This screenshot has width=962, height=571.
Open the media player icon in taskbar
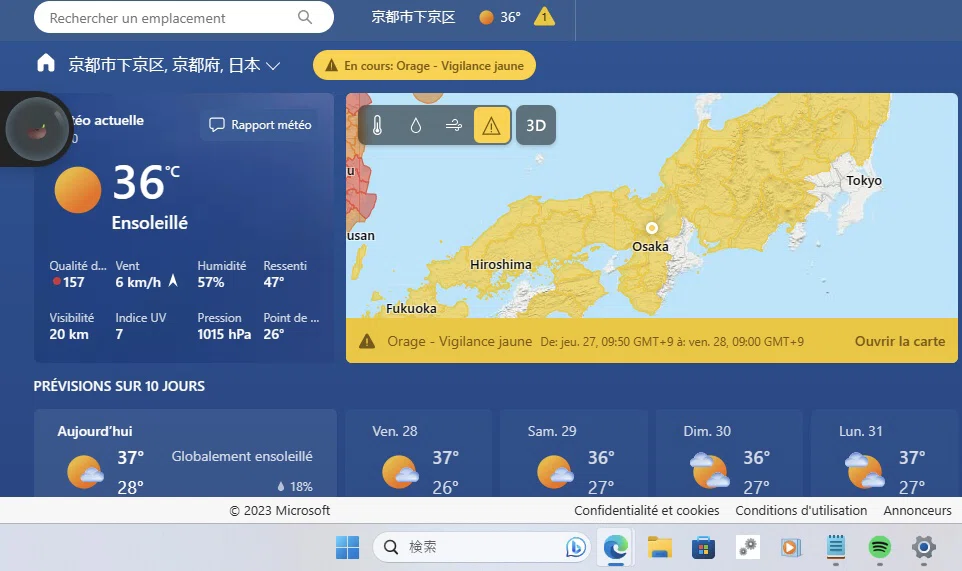pos(791,547)
